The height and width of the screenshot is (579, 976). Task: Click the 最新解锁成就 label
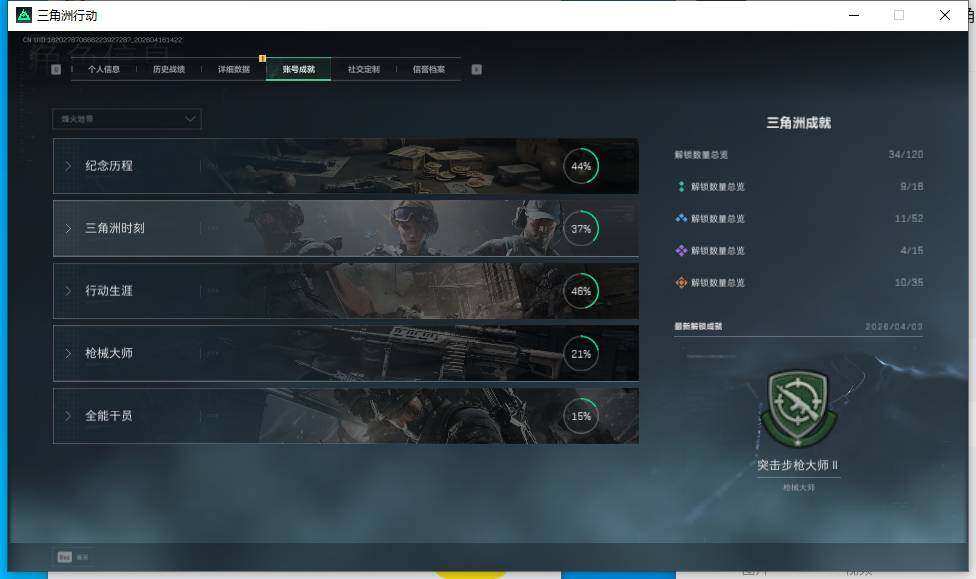tap(698, 326)
